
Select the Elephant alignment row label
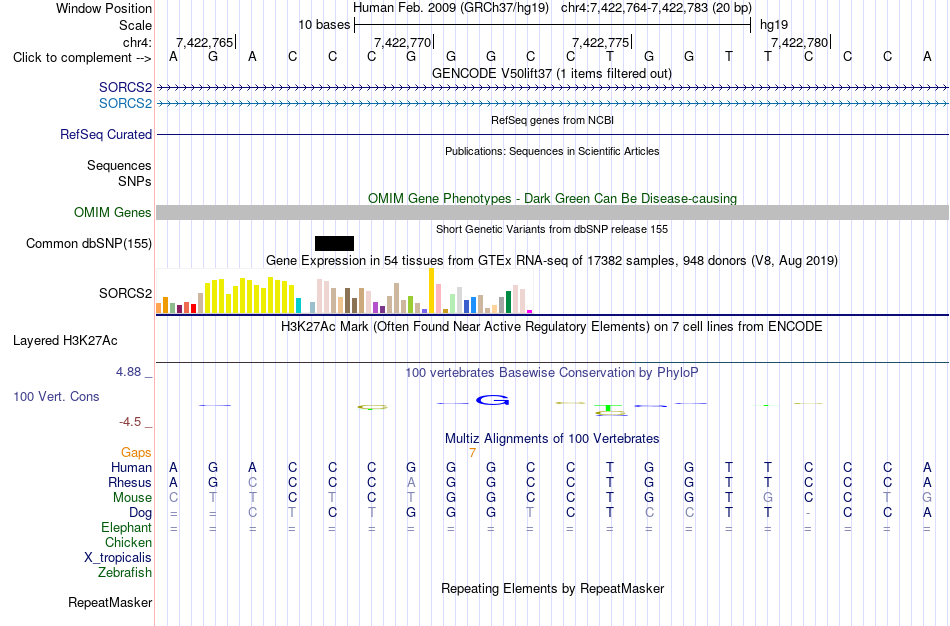click(127, 528)
